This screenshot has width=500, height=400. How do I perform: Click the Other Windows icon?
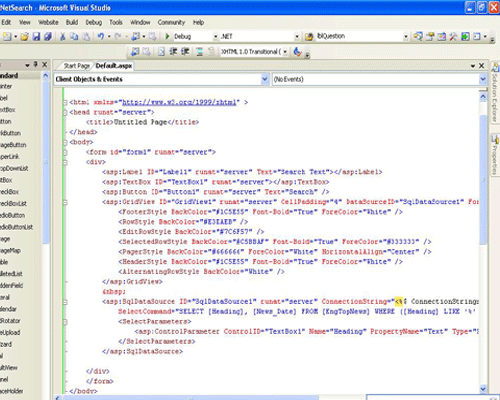477,36
